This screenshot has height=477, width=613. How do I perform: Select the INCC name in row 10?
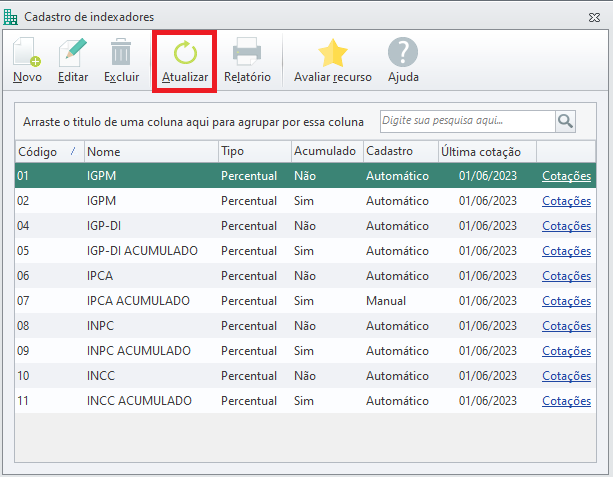(101, 376)
